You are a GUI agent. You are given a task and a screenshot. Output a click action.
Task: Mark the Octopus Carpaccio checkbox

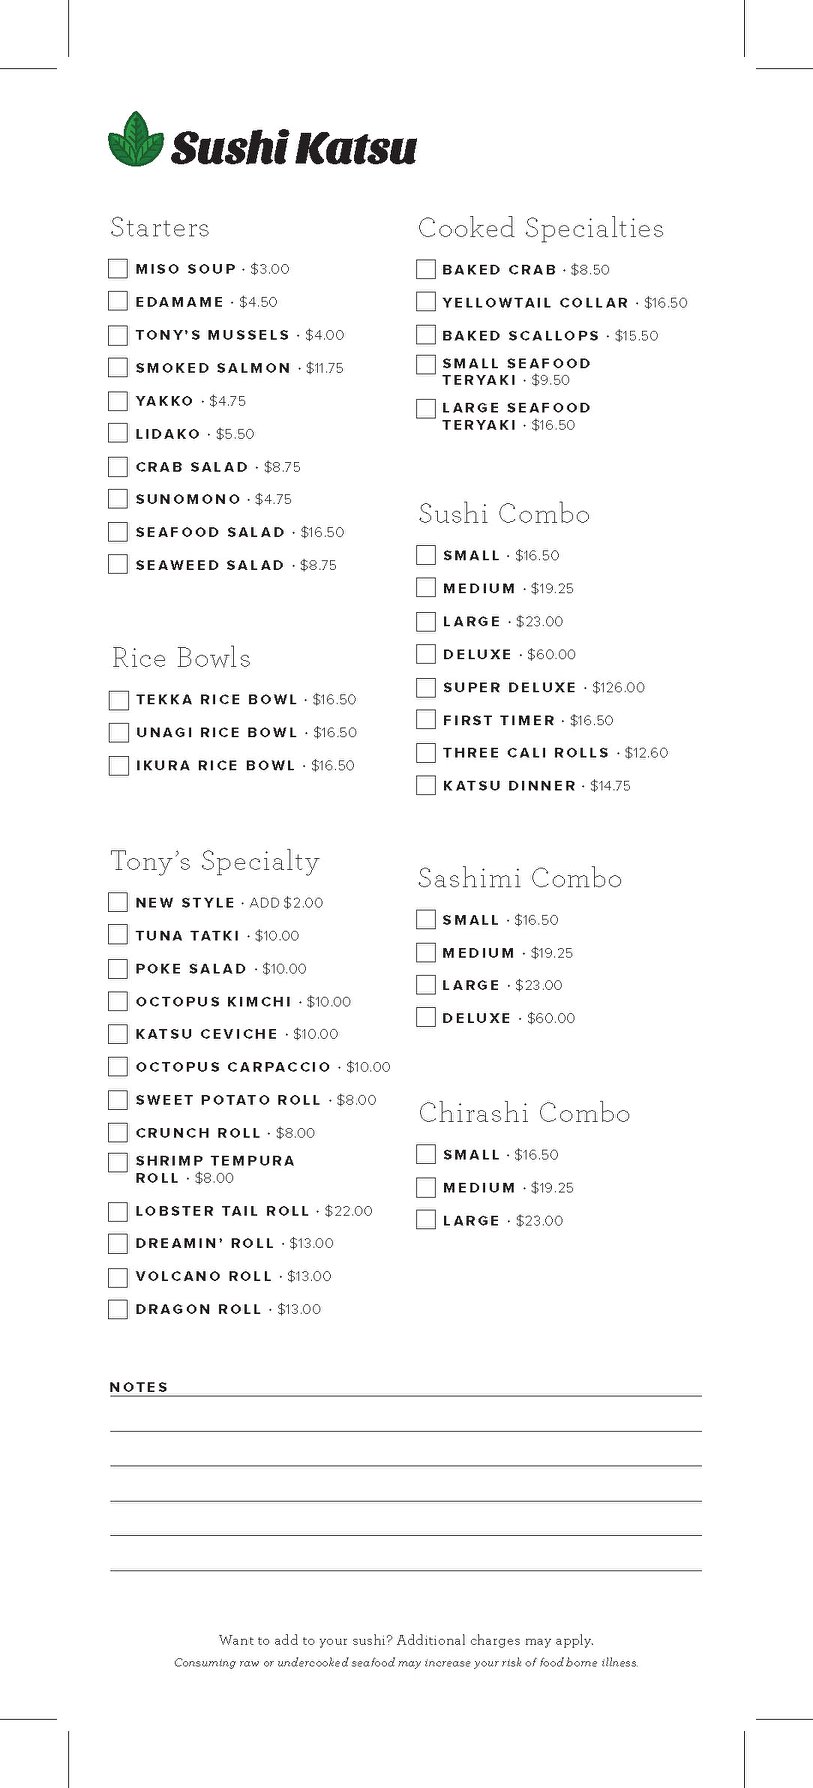point(118,1067)
